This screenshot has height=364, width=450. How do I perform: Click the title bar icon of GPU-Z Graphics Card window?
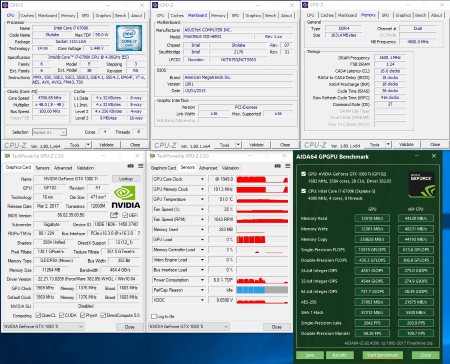pos(7,156)
